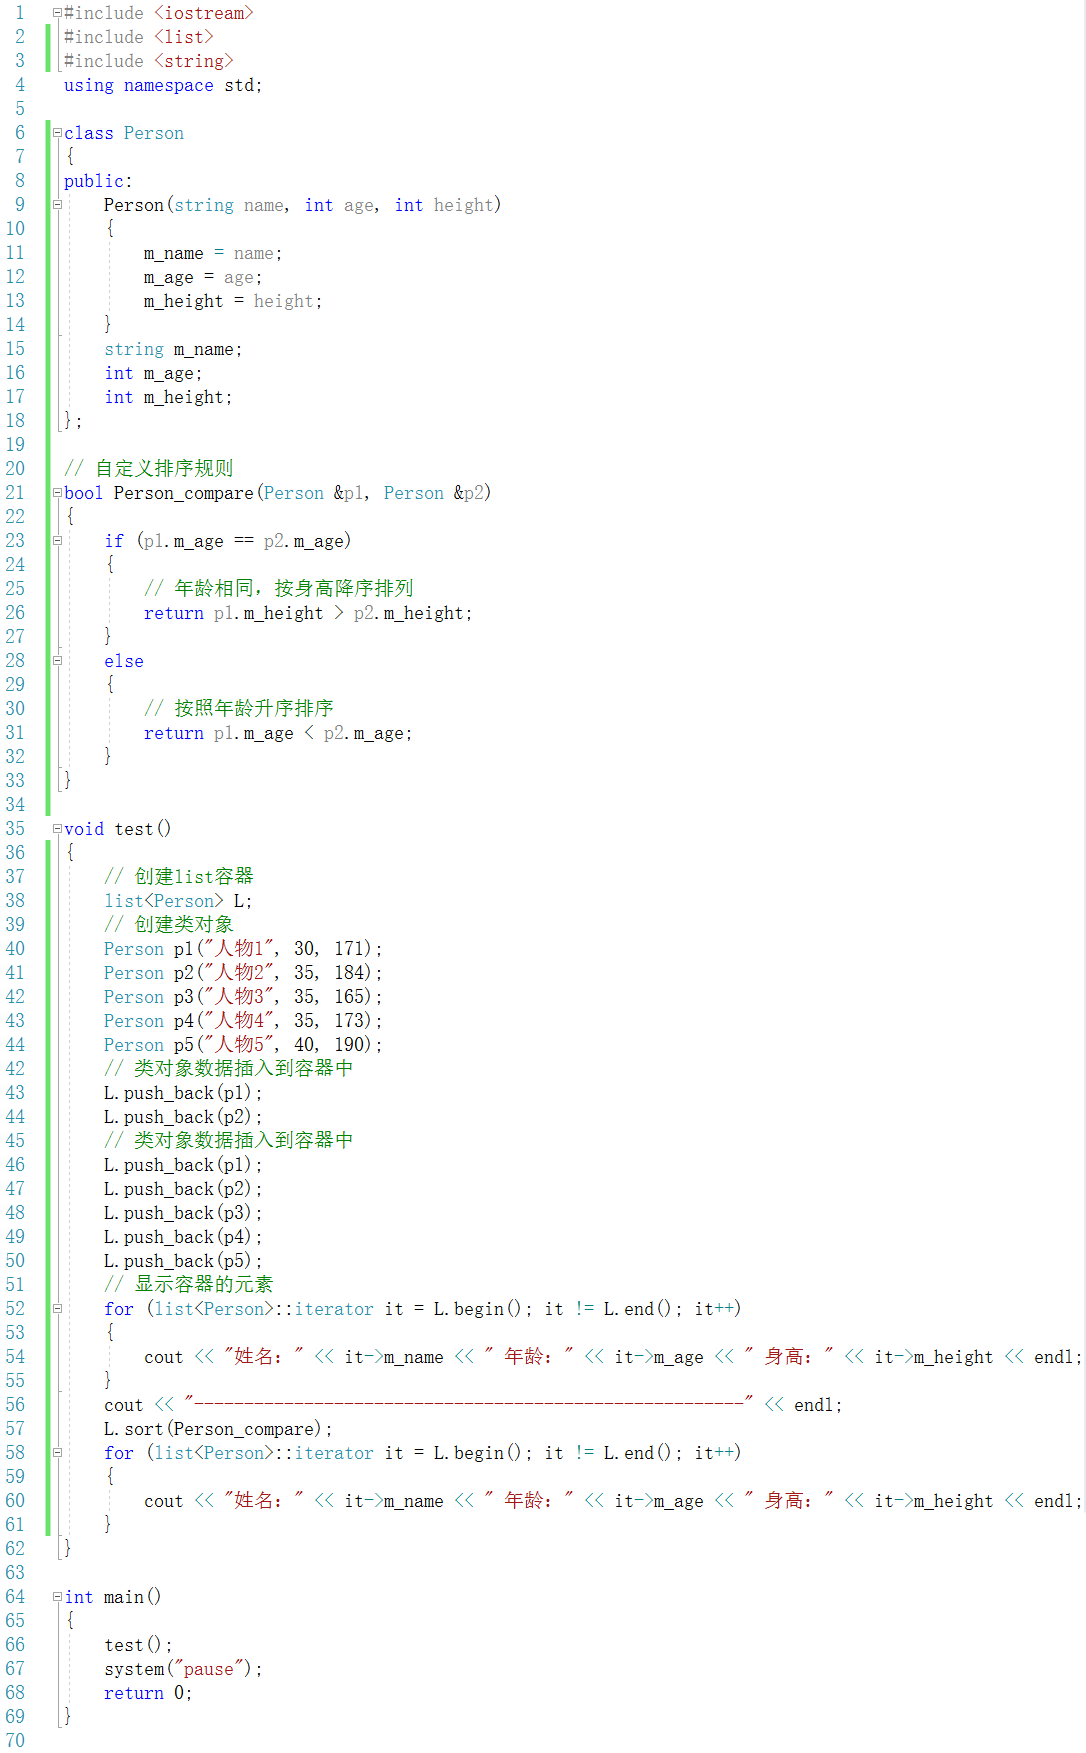Image resolution: width=1086 pixels, height=1753 pixels.
Task: Click on '#include <list>' line
Action: 138,37
